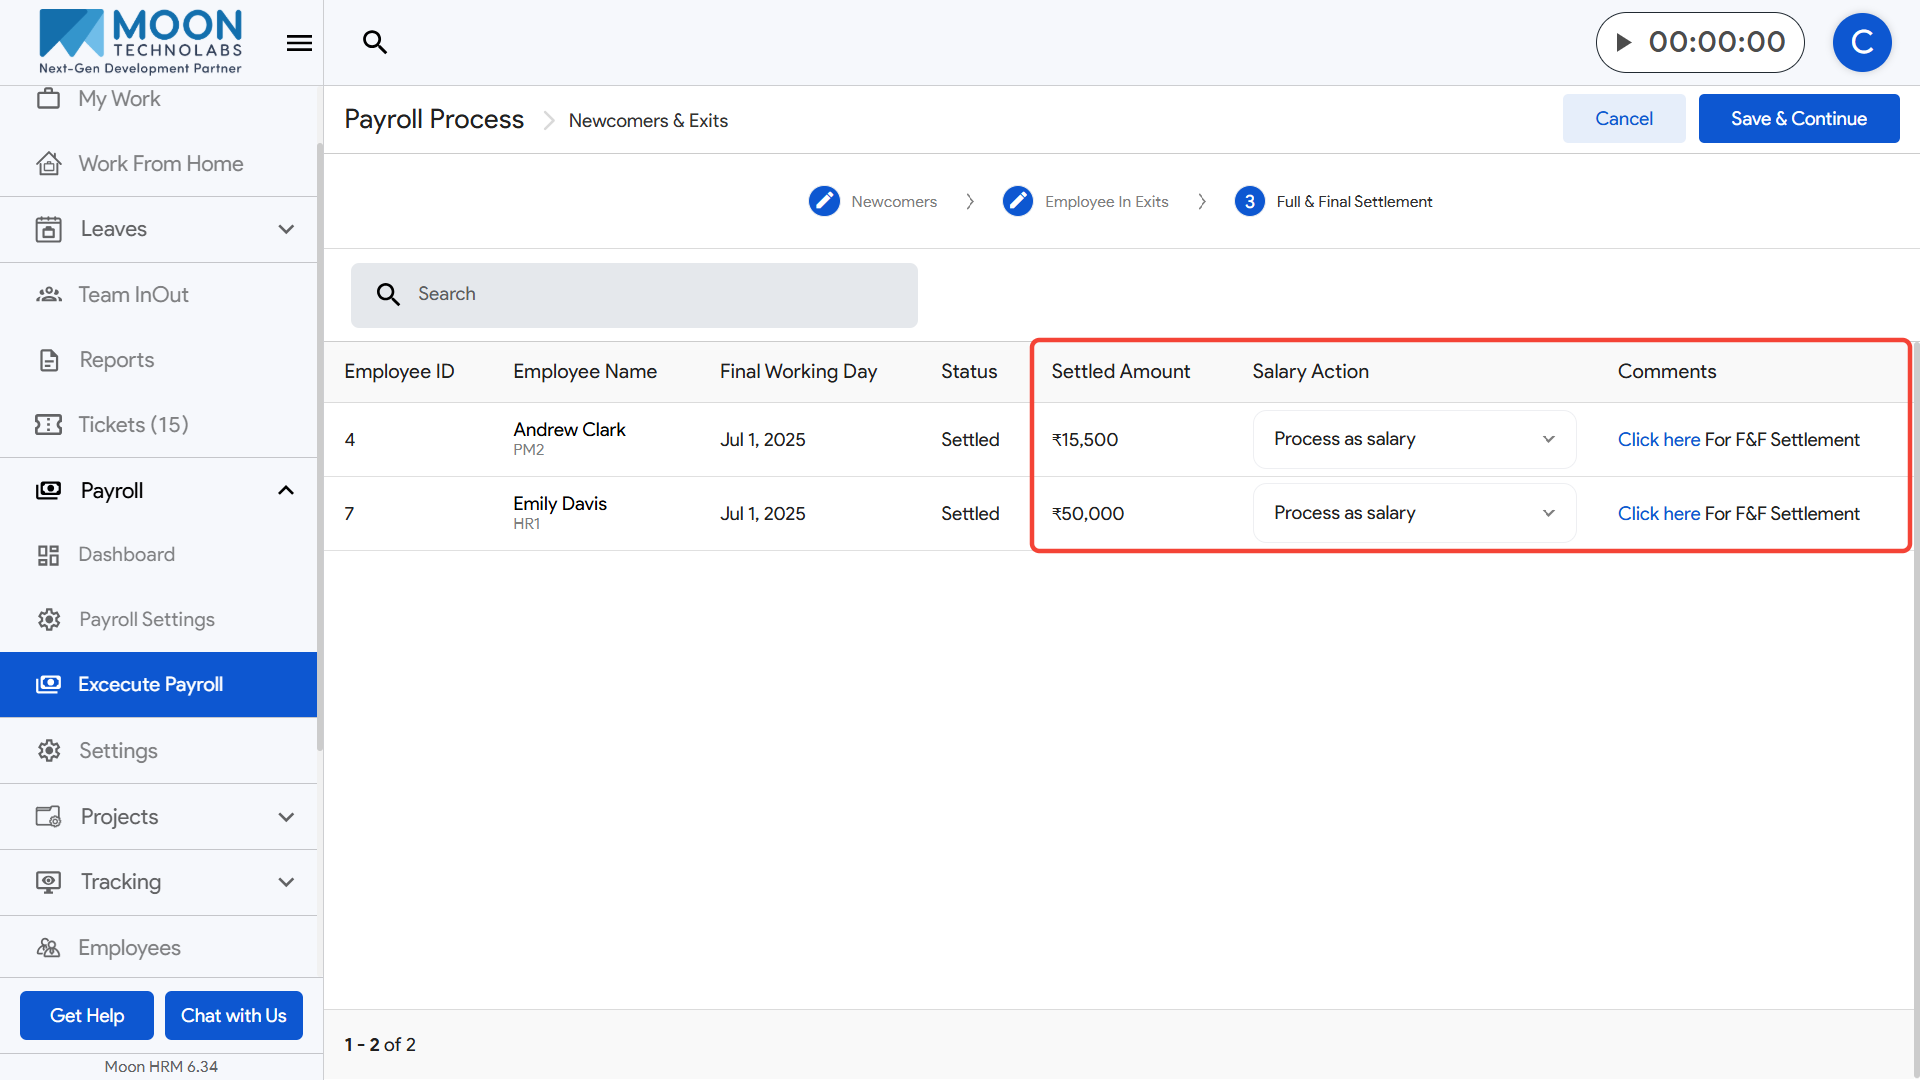Open the user profile avatar C
This screenshot has width=1920, height=1080.
tap(1861, 42)
